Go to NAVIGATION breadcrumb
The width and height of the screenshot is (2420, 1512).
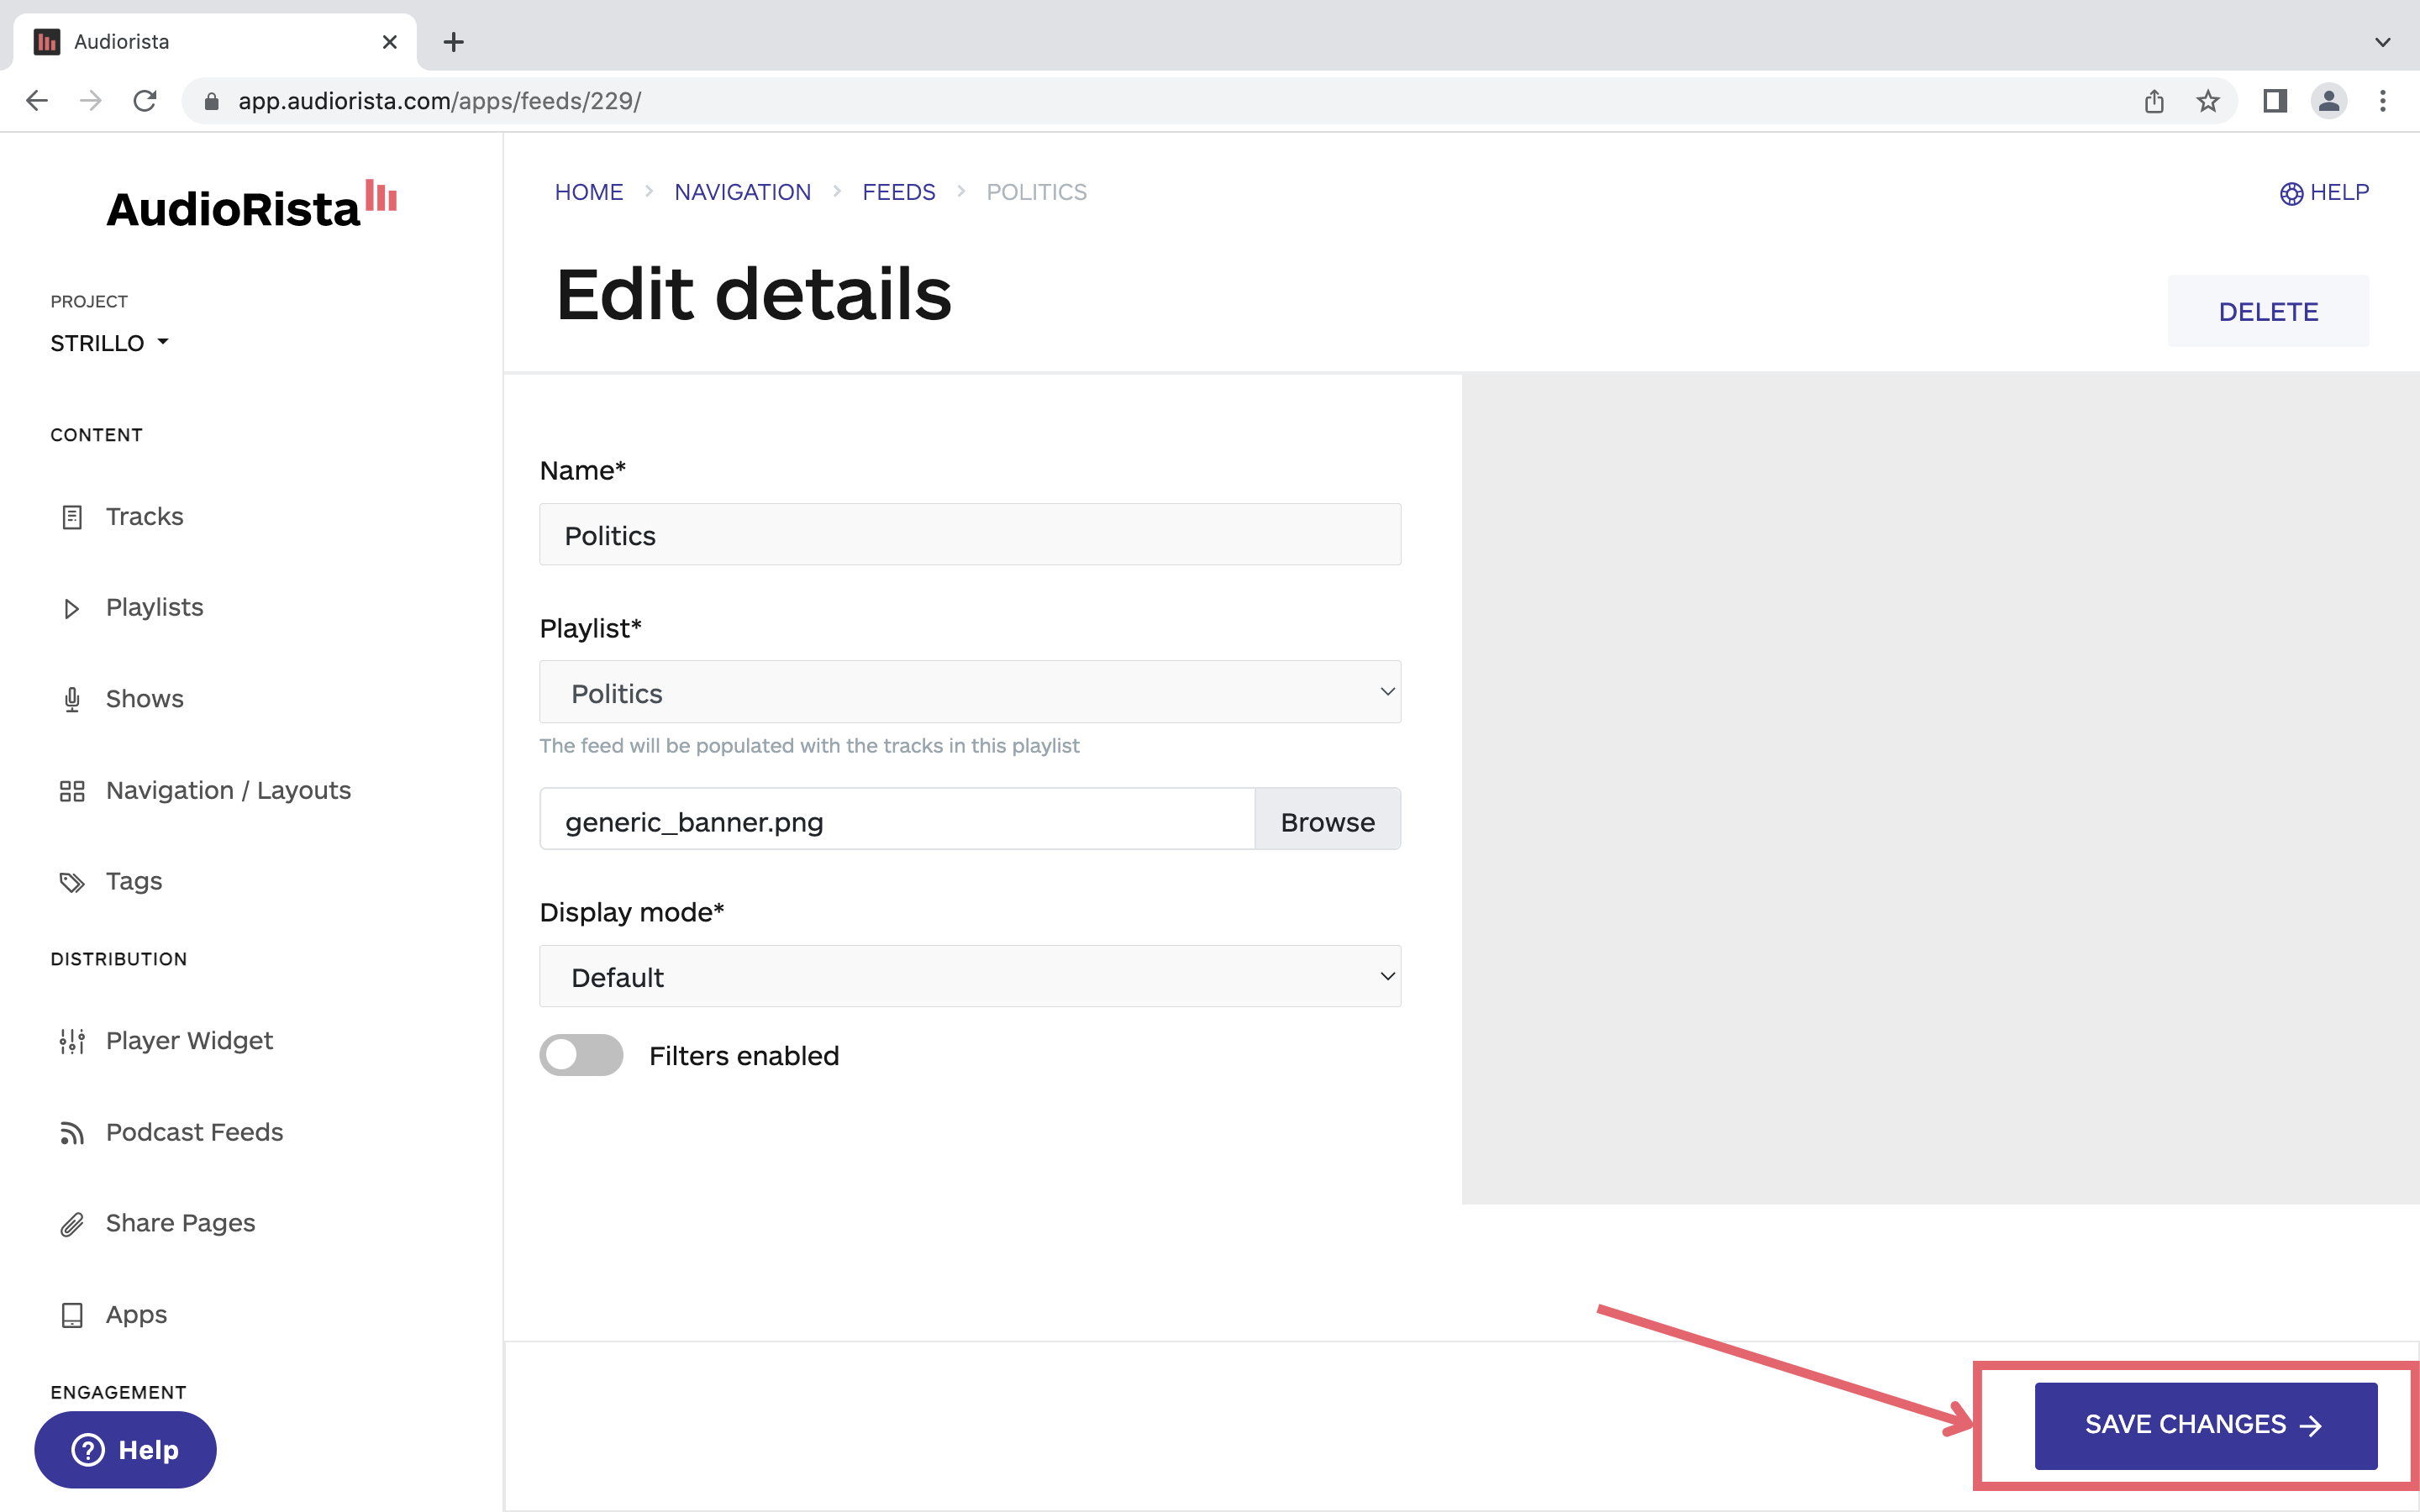click(742, 192)
